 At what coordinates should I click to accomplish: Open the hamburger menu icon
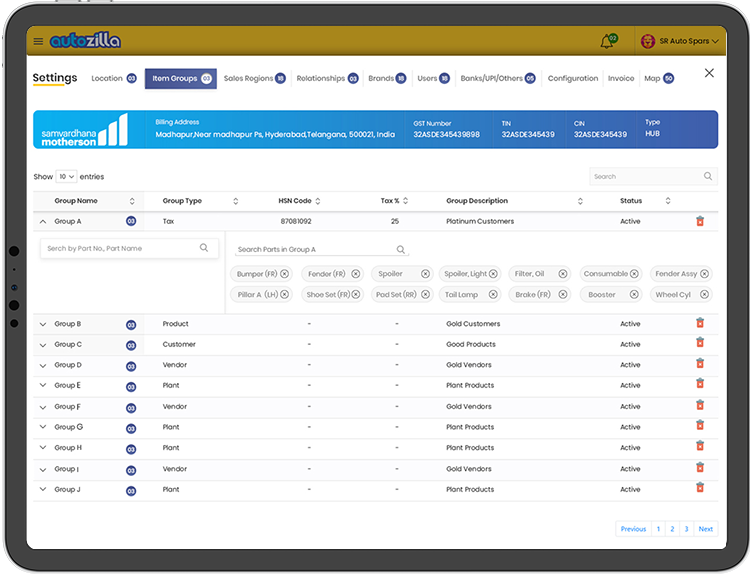[x=38, y=41]
